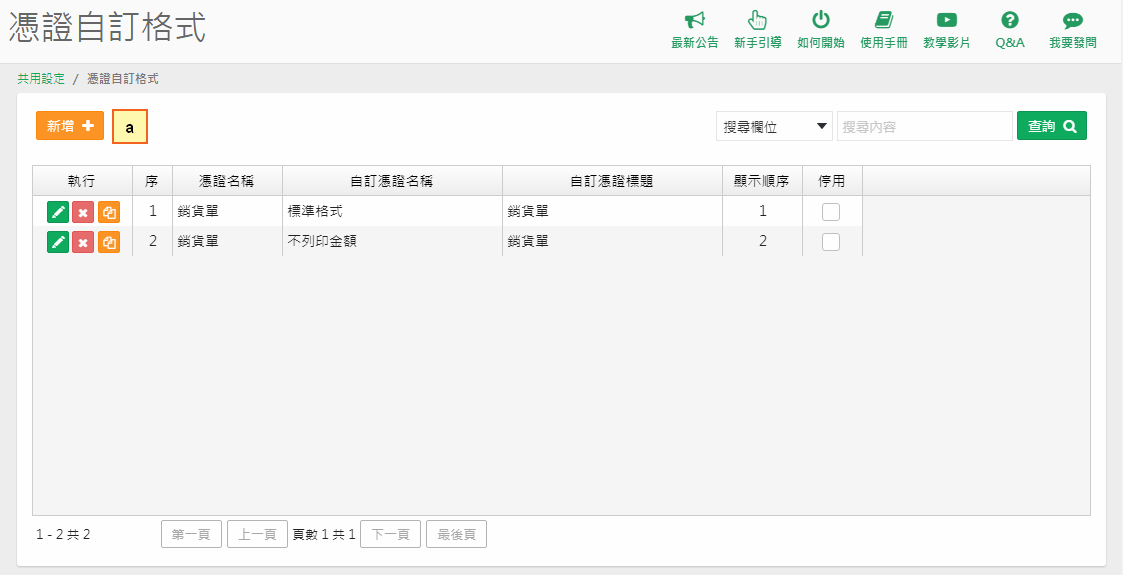Click 銷貨單 title cell in 不列印金額 row
Image resolution: width=1123 pixels, height=575 pixels.
click(x=612, y=242)
